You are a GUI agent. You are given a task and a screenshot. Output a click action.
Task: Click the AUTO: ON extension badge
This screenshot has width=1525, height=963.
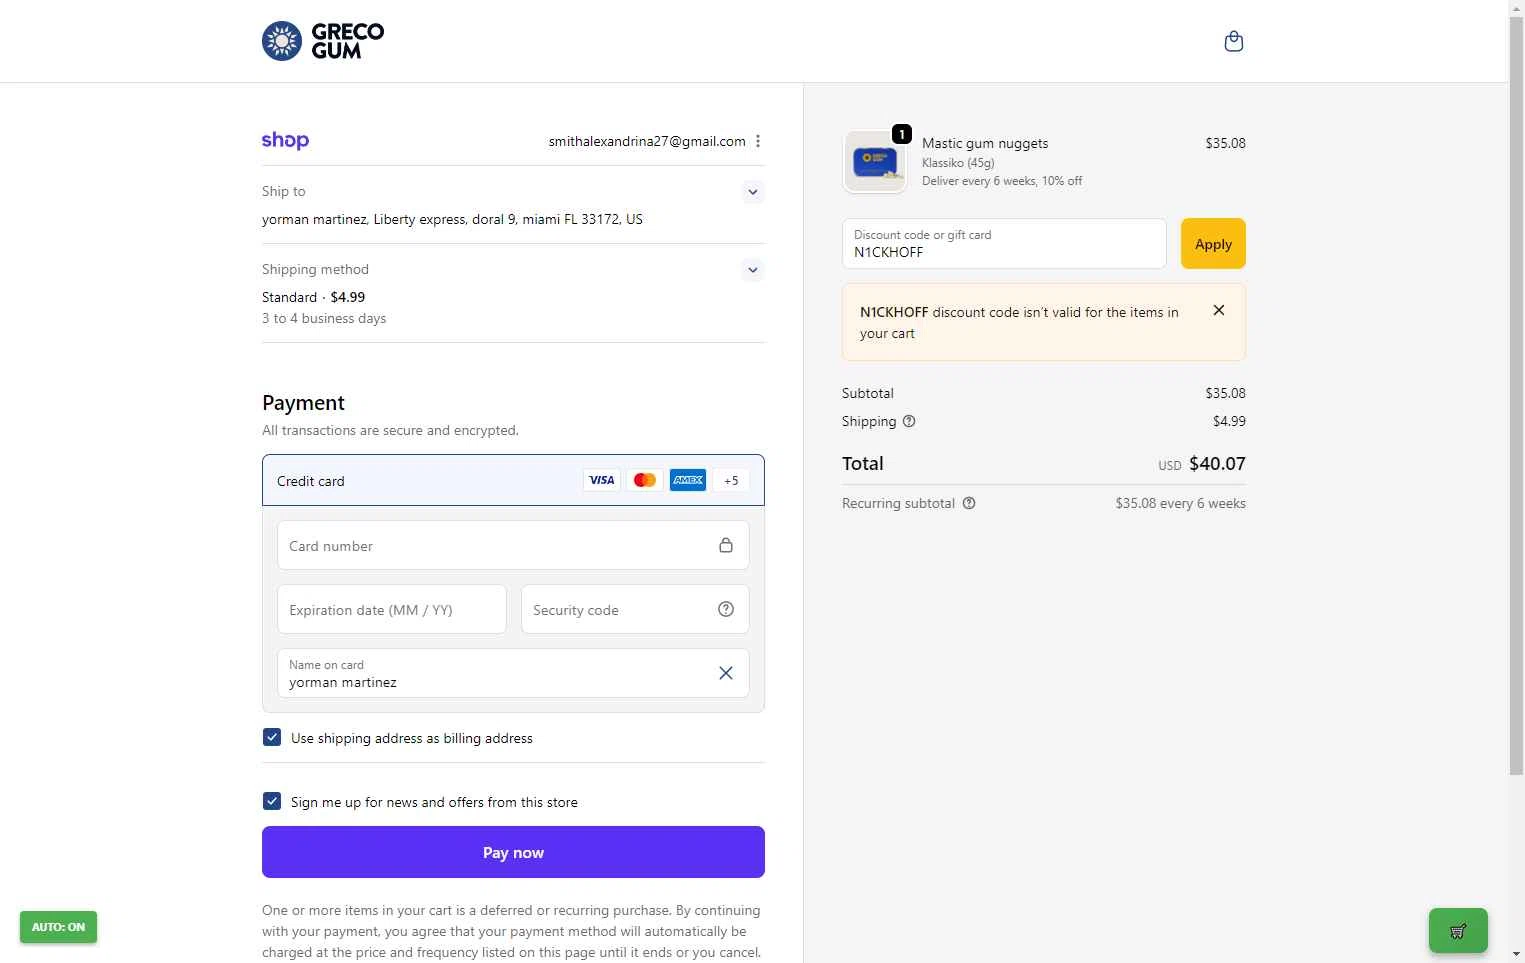click(58, 927)
